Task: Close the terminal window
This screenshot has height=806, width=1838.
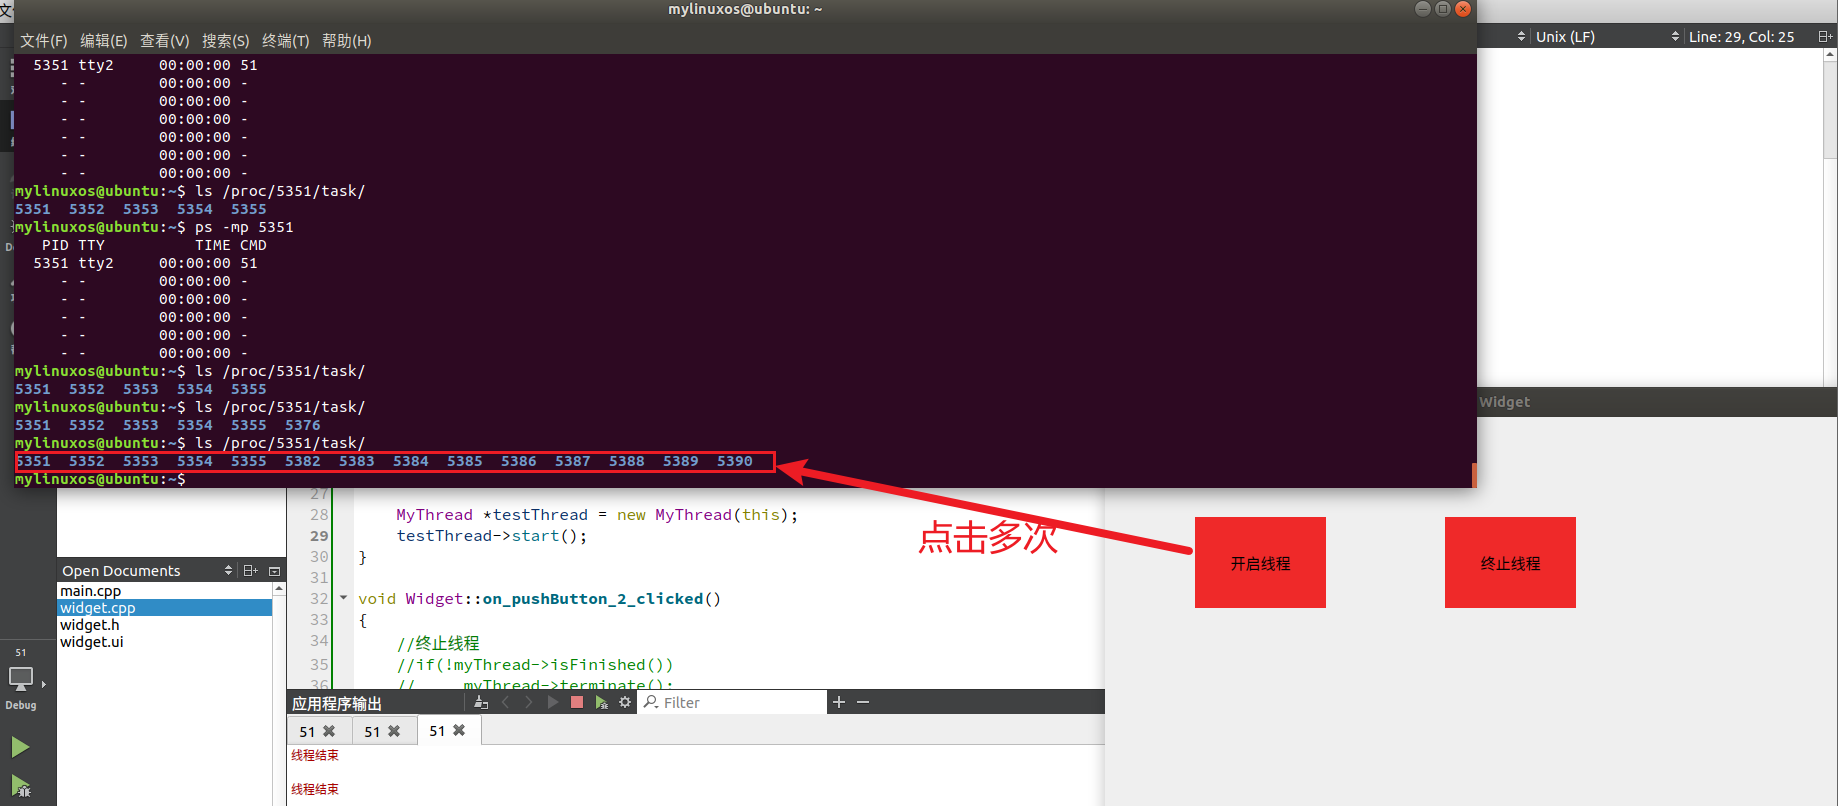Action: (1463, 9)
